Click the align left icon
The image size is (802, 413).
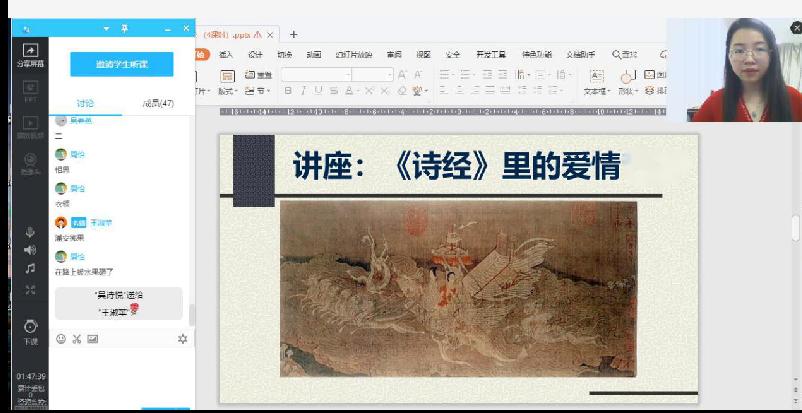(x=444, y=91)
